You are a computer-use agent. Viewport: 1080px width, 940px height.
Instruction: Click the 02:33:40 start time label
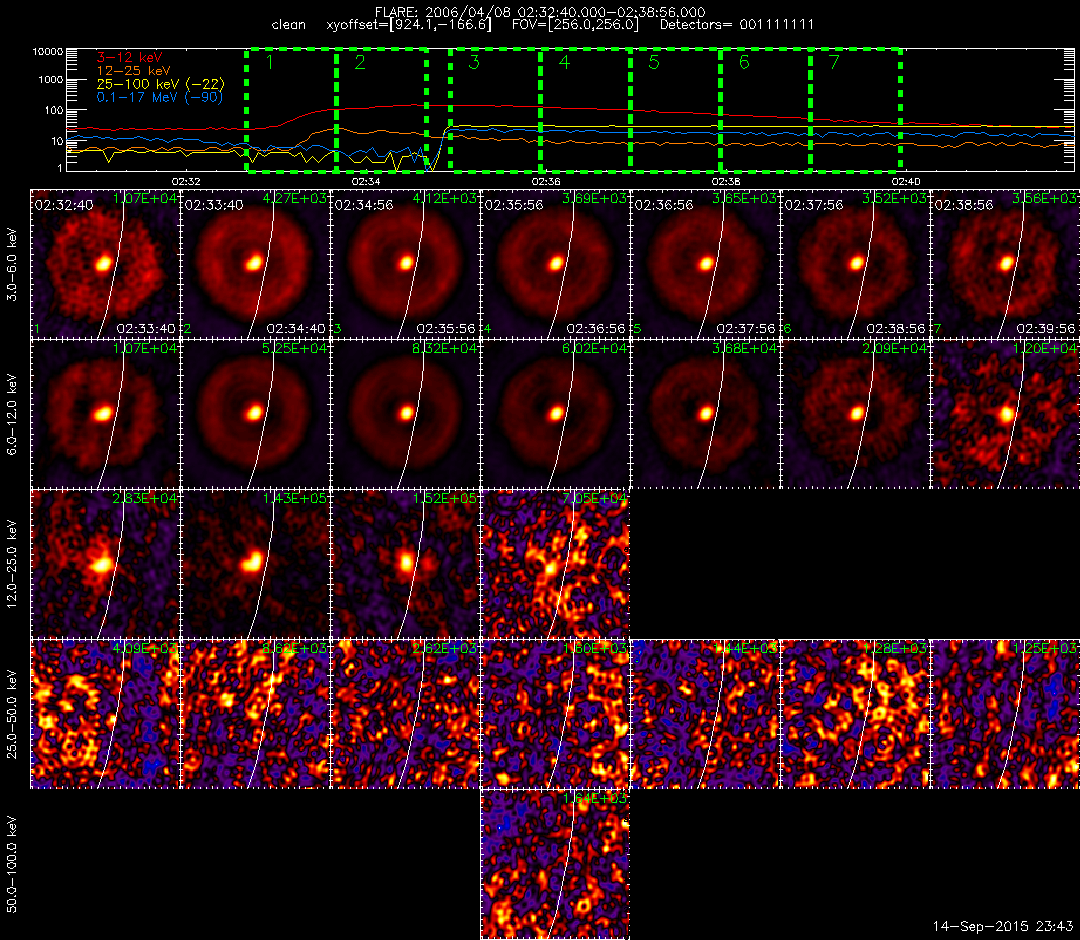(214, 205)
